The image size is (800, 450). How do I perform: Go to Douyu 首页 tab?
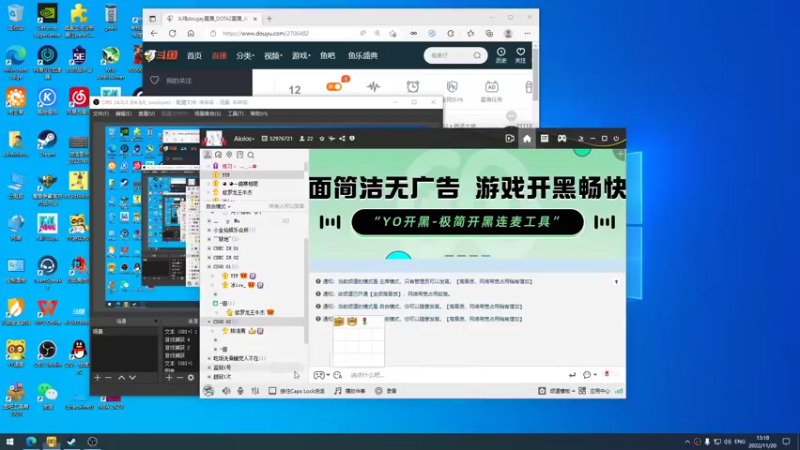(194, 56)
